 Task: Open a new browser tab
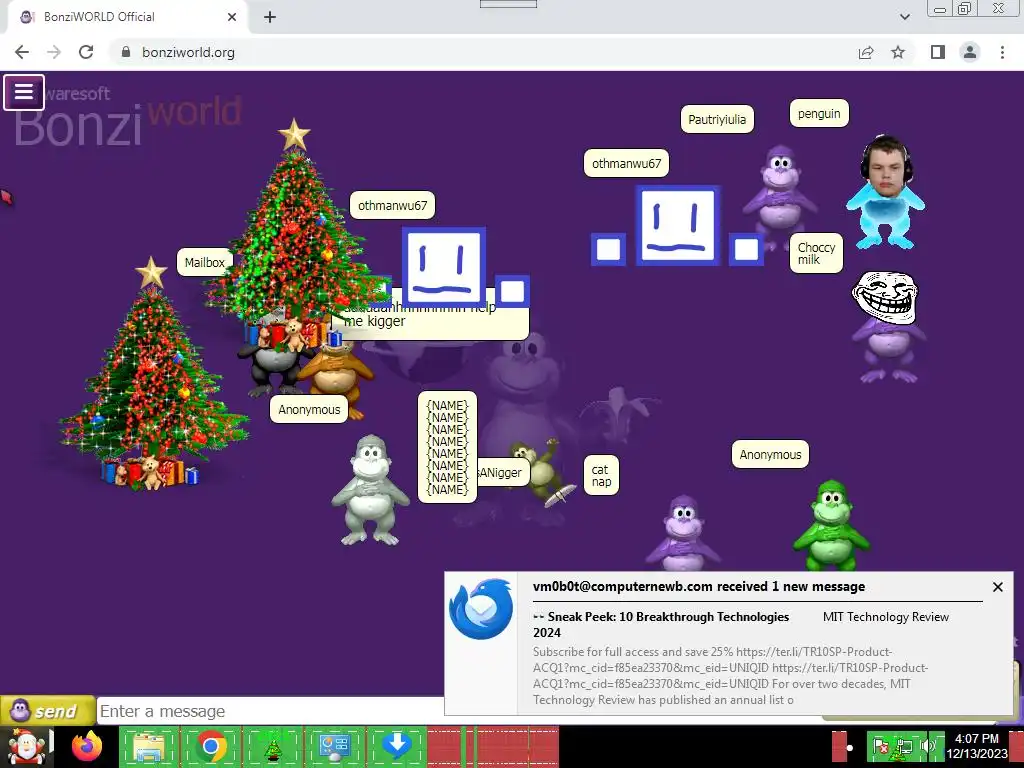click(270, 17)
